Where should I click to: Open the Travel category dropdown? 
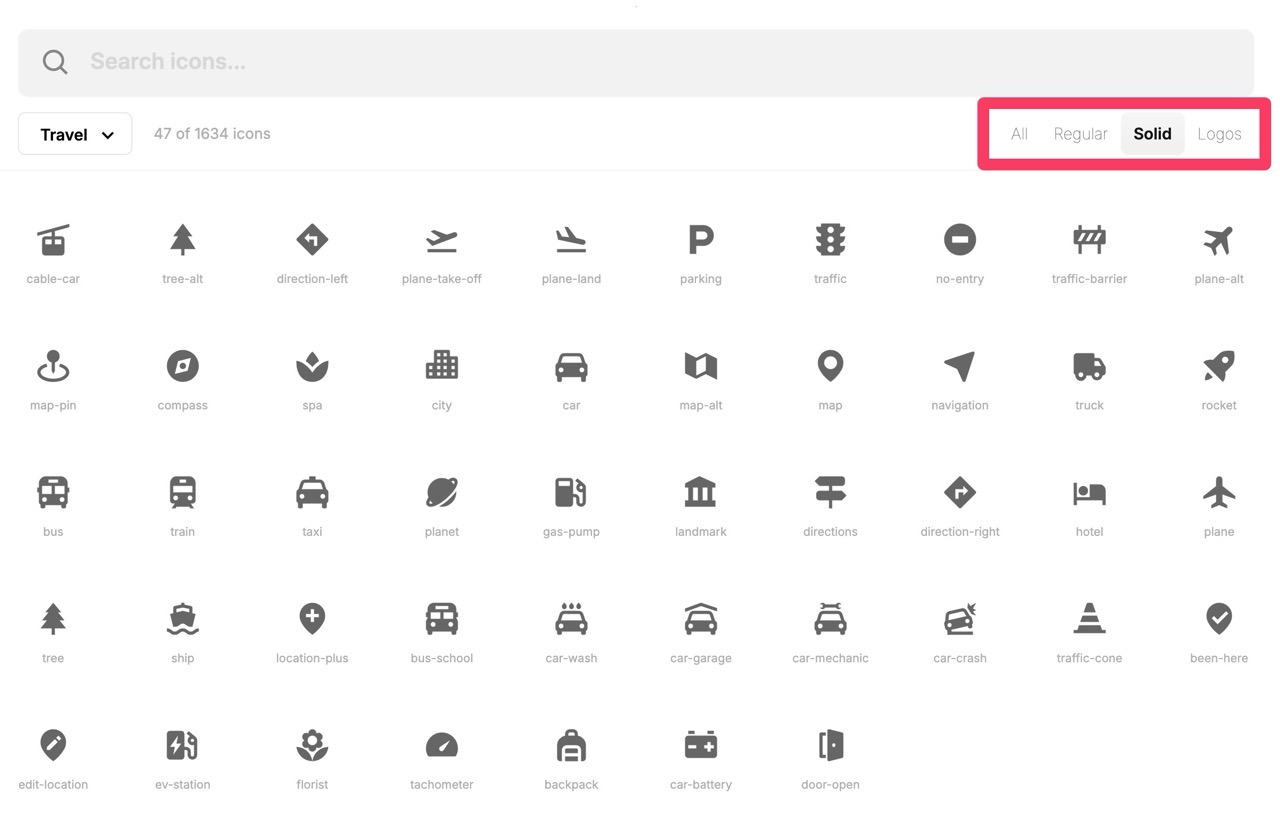click(x=75, y=134)
